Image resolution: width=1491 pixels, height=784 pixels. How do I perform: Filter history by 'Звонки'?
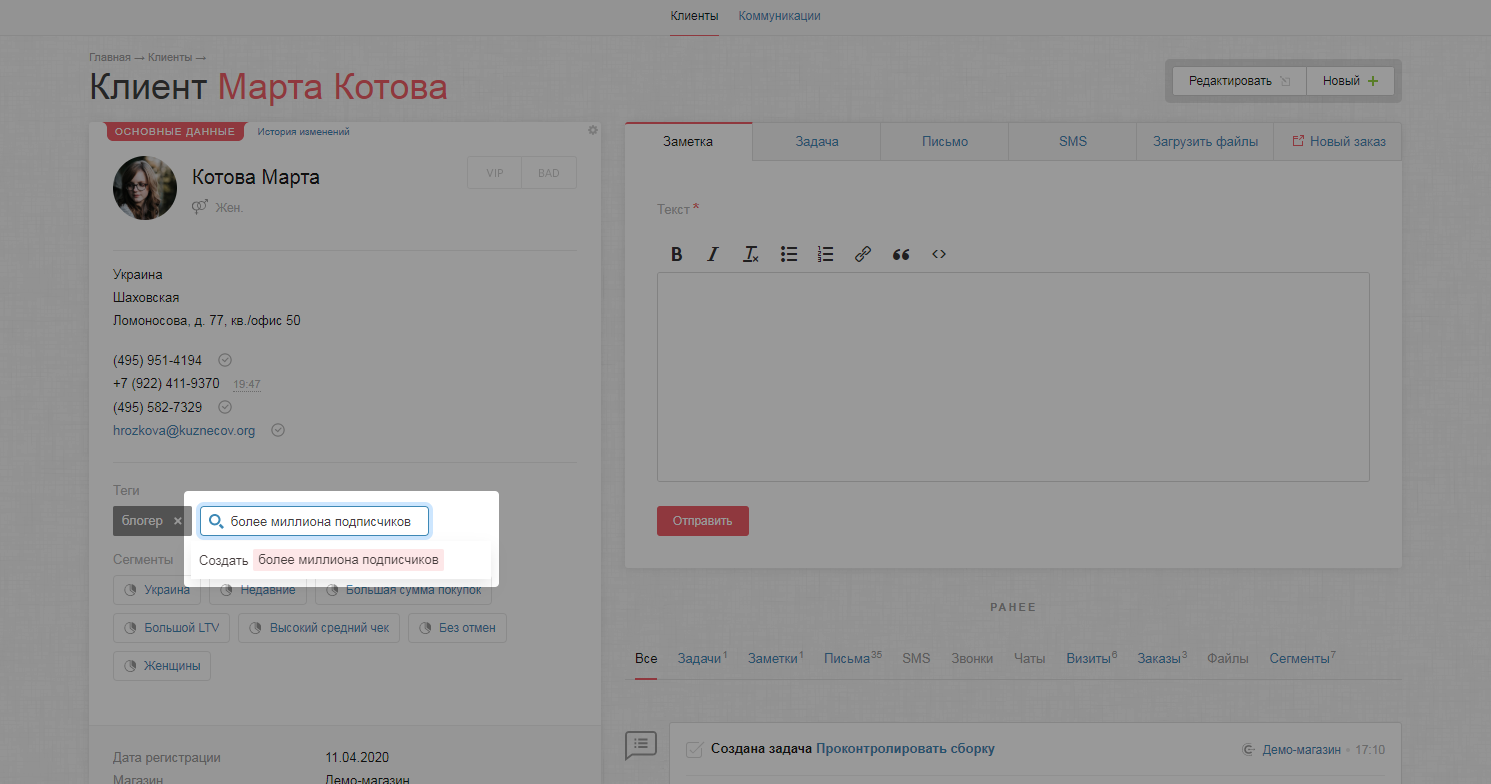click(x=972, y=659)
